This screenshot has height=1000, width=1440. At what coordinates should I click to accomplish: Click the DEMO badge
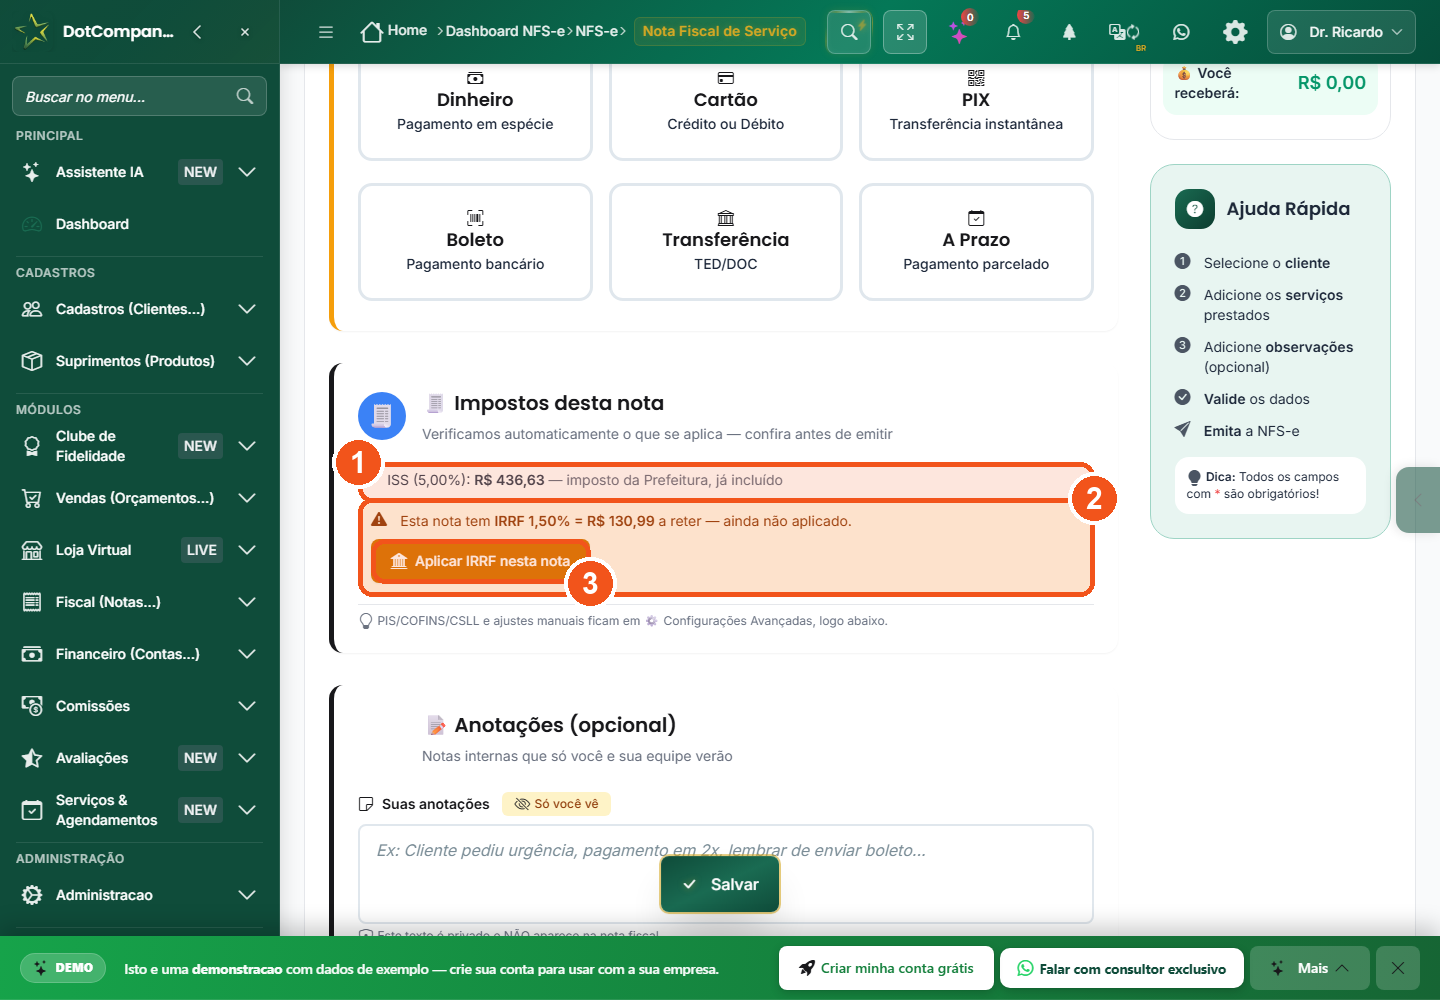click(x=63, y=968)
